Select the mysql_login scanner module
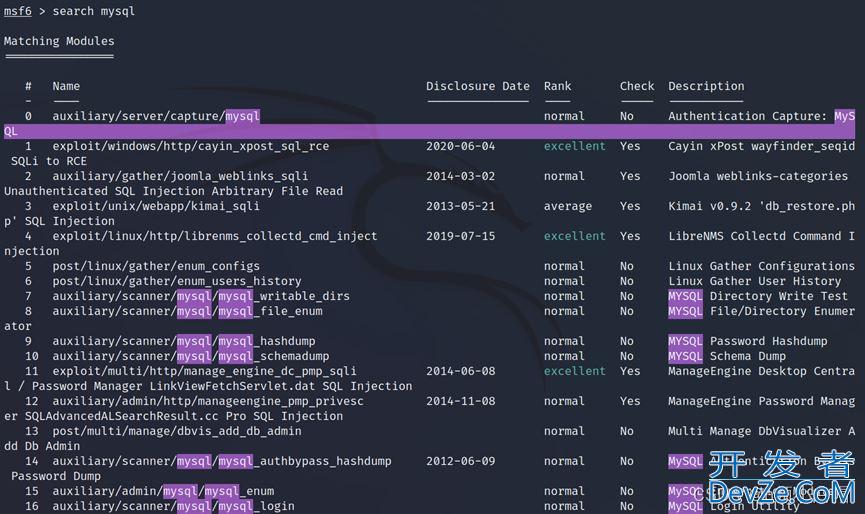Image resolution: width=865 pixels, height=514 pixels. click(173, 506)
